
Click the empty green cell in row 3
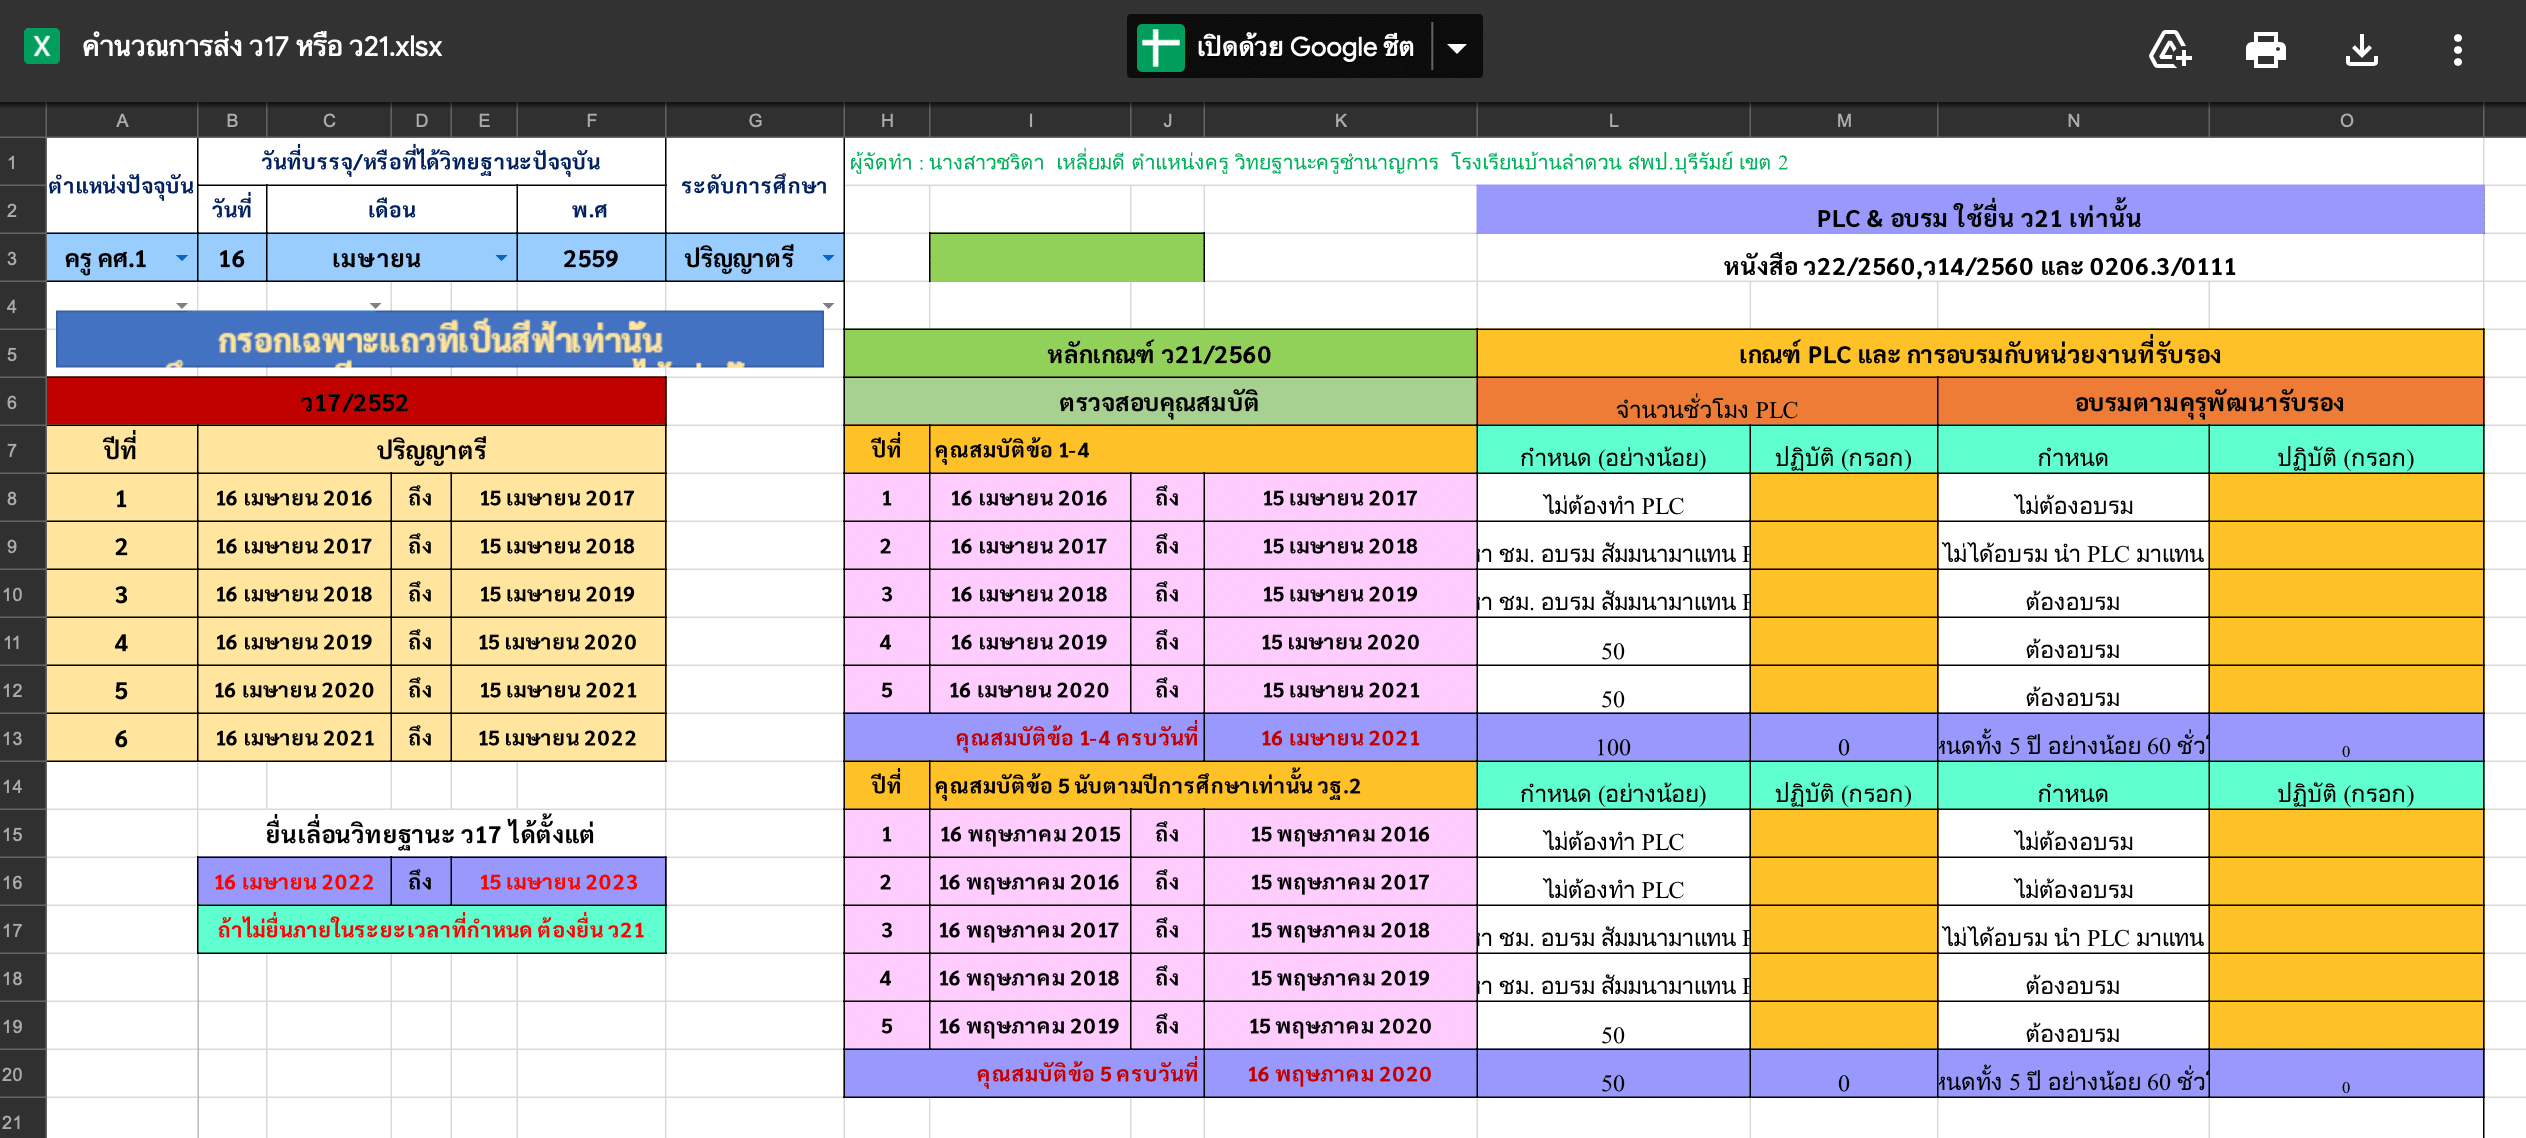(1066, 258)
